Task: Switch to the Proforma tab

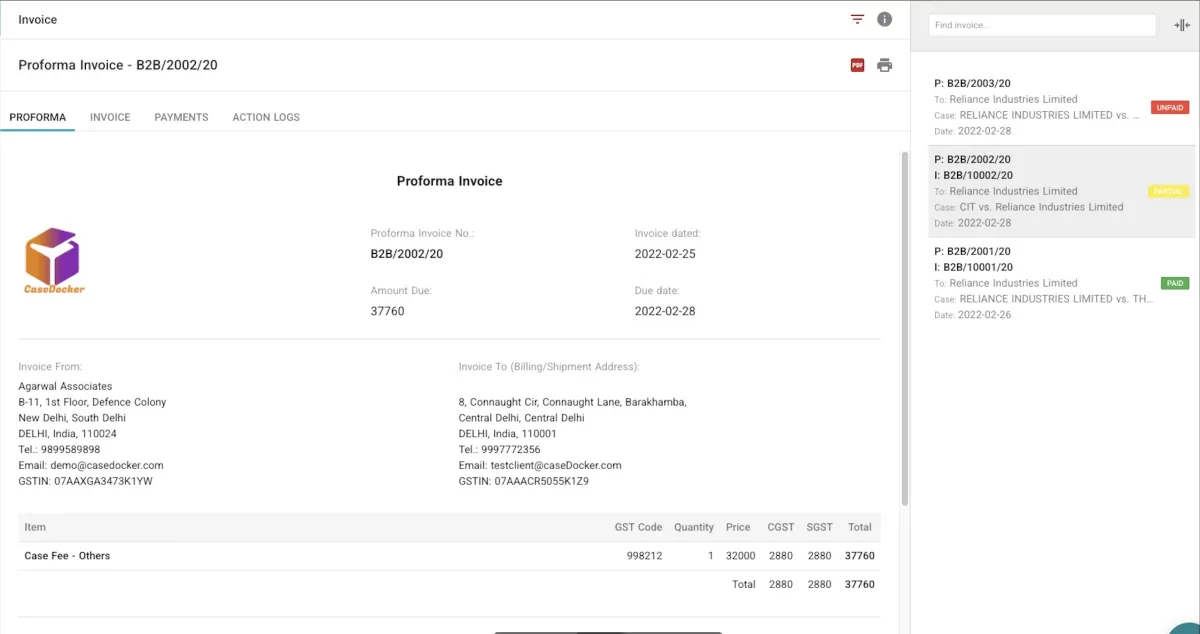Action: pyautogui.click(x=38, y=117)
